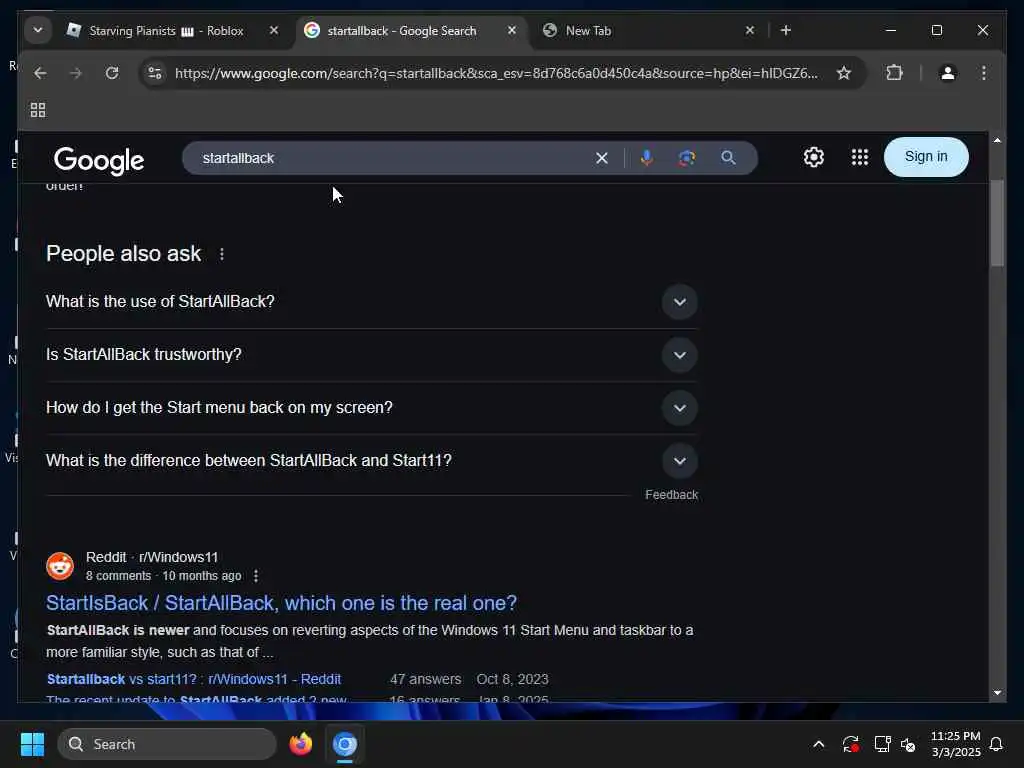View site information icon in address bar
Image resolution: width=1024 pixels, height=768 pixels.
click(155, 73)
